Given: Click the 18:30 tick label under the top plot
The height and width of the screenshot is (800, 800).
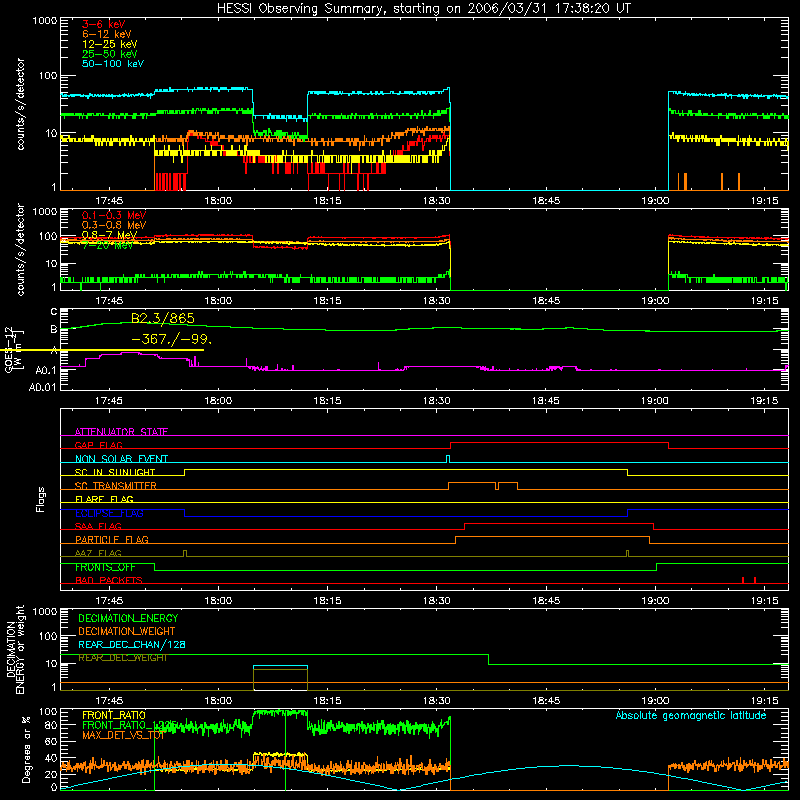Looking at the screenshot, I should point(437,201).
